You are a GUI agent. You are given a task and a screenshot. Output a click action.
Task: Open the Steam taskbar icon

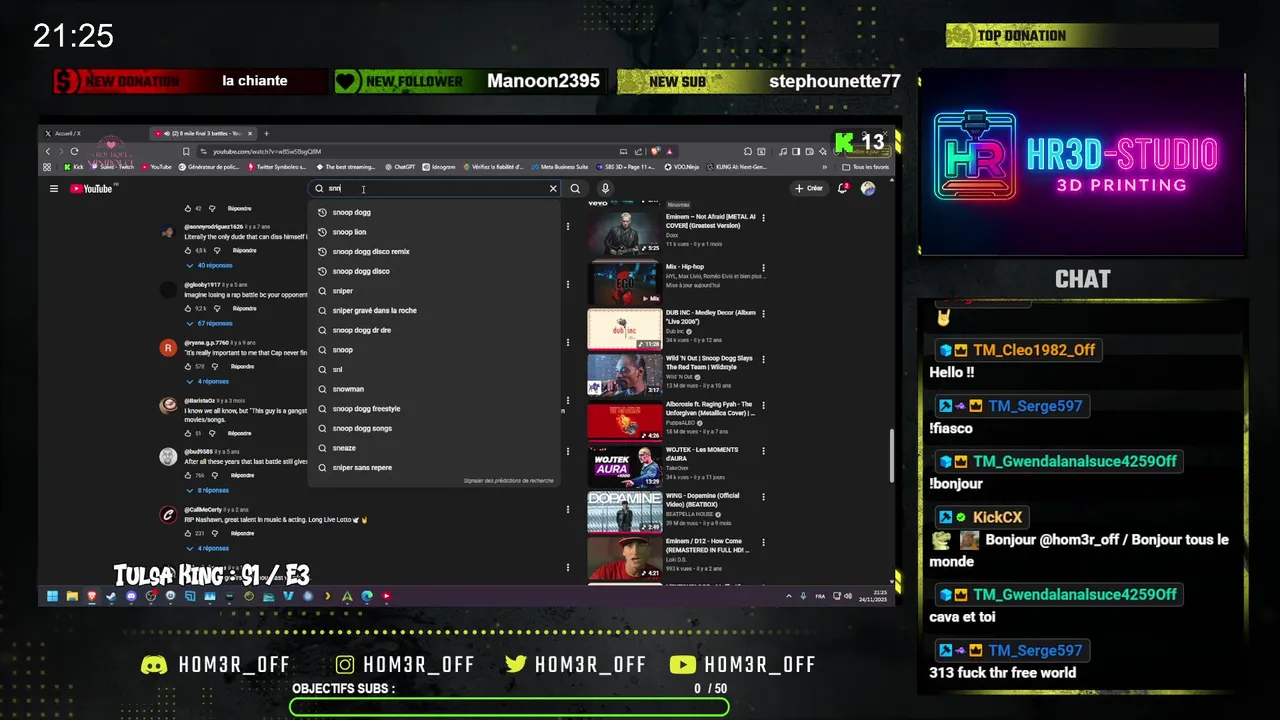pos(111,596)
